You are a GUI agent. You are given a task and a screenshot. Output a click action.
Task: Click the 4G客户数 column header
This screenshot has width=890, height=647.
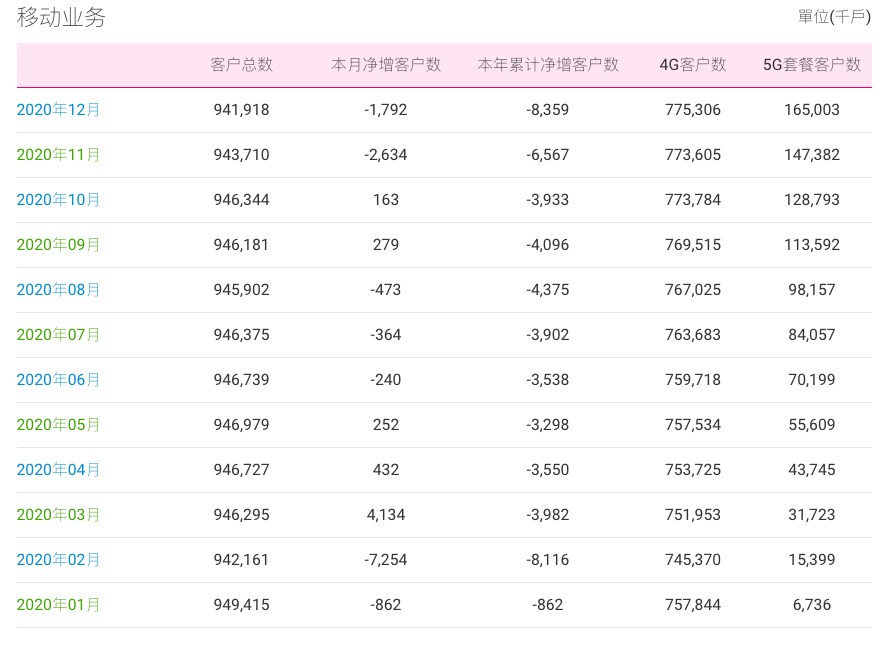click(x=693, y=65)
